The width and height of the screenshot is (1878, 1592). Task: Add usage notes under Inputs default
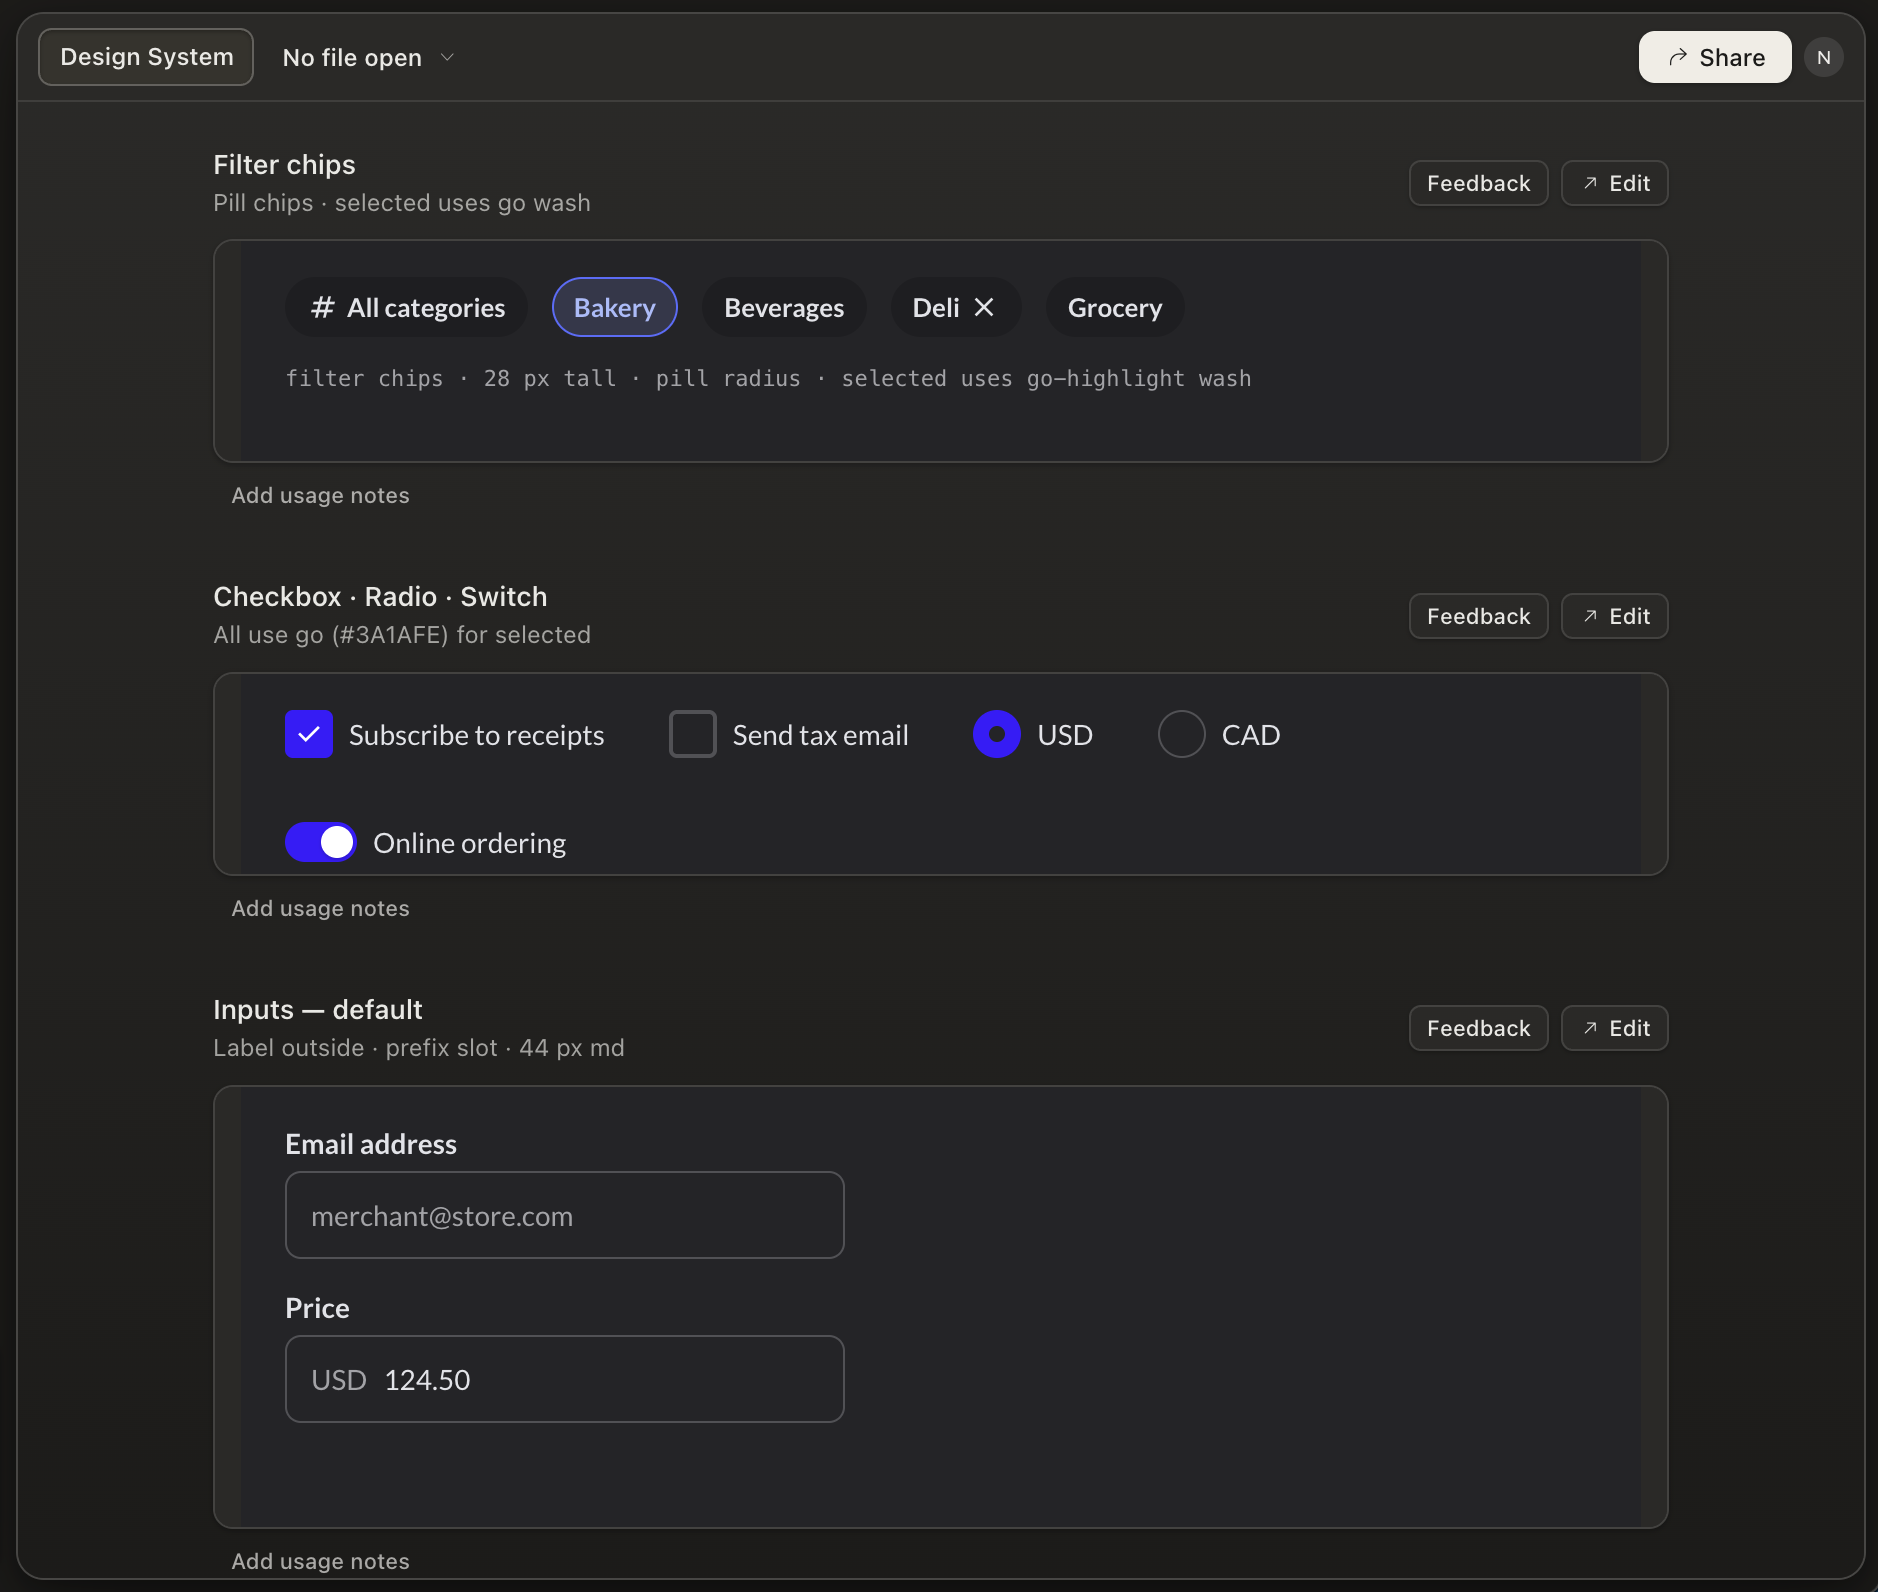tap(320, 1561)
